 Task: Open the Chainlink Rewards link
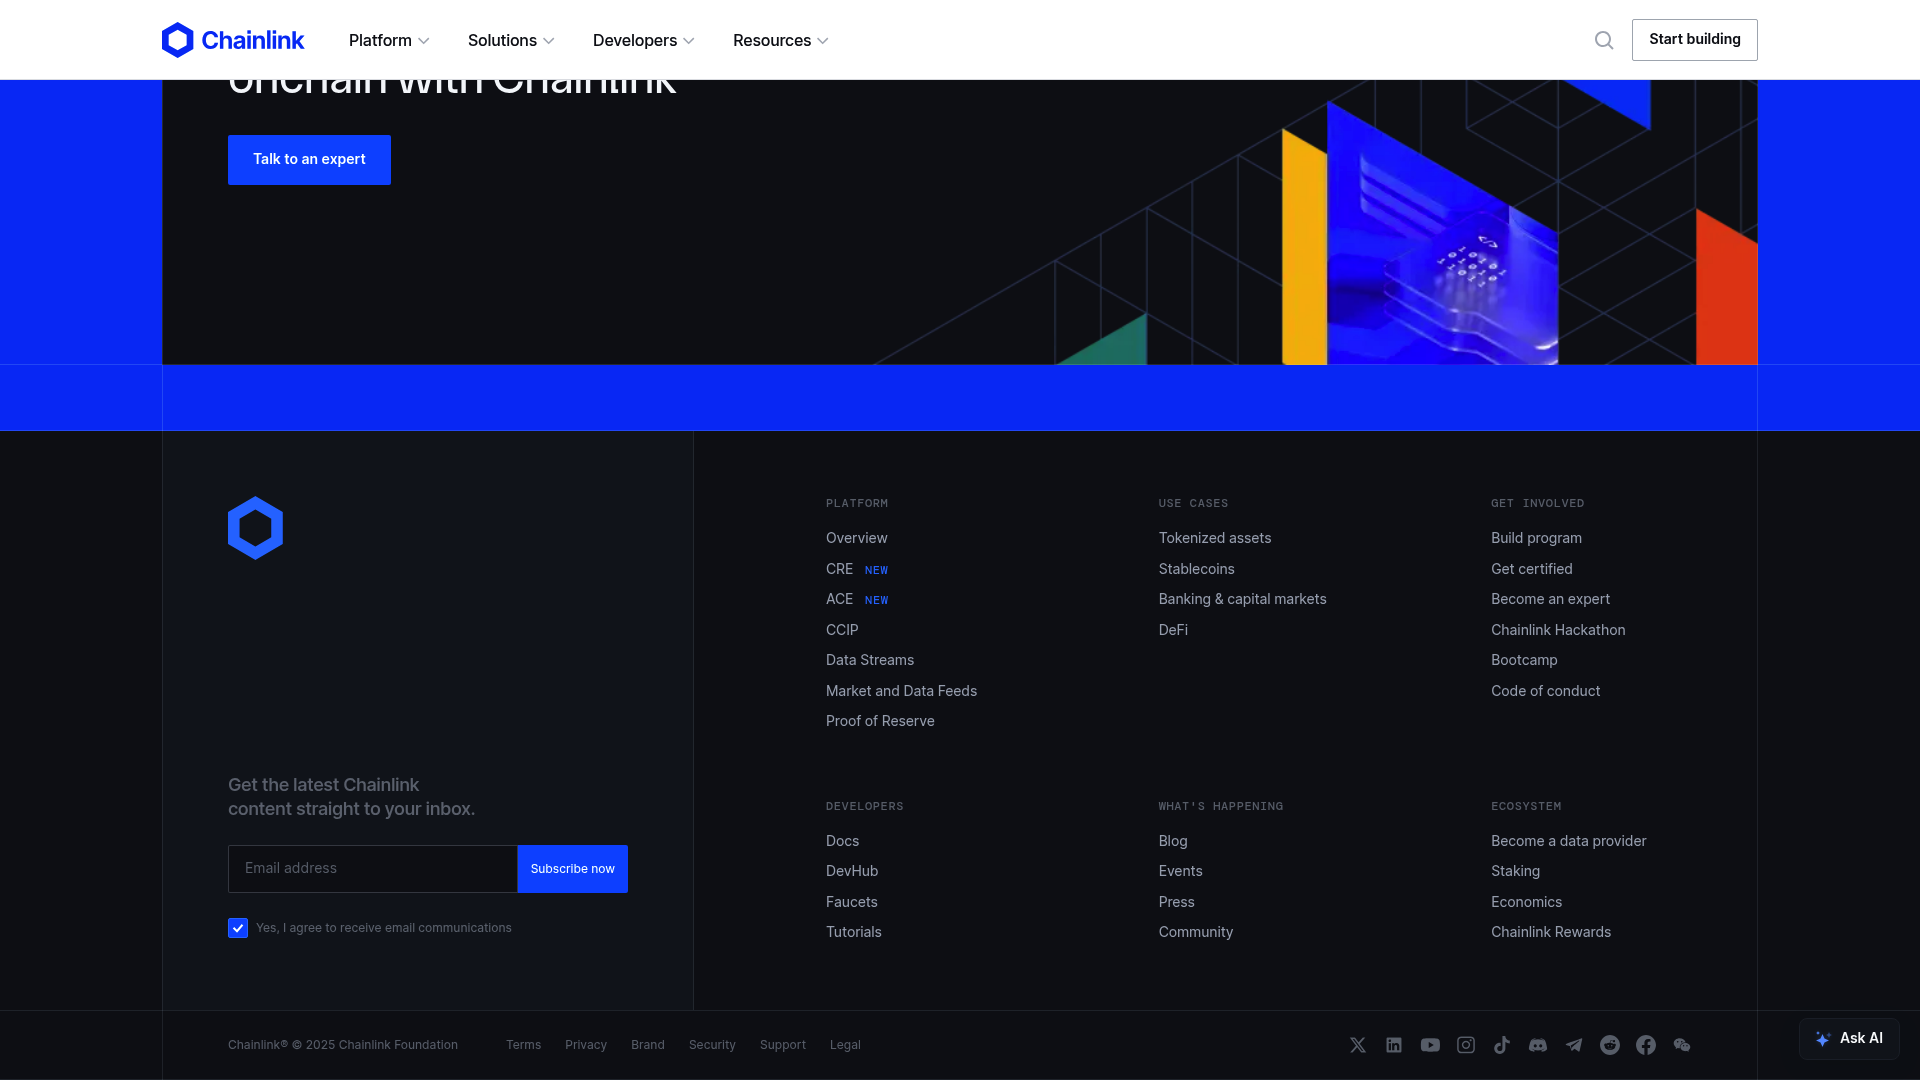(x=1551, y=932)
